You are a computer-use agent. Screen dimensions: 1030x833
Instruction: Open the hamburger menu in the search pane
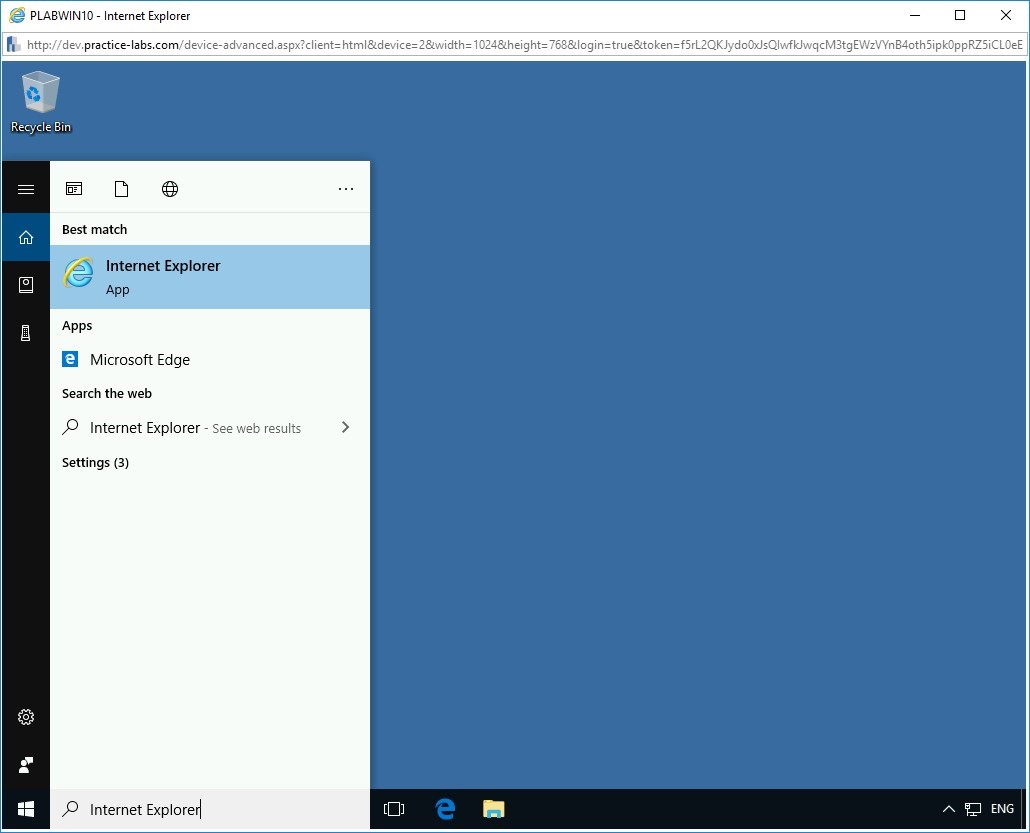25,187
